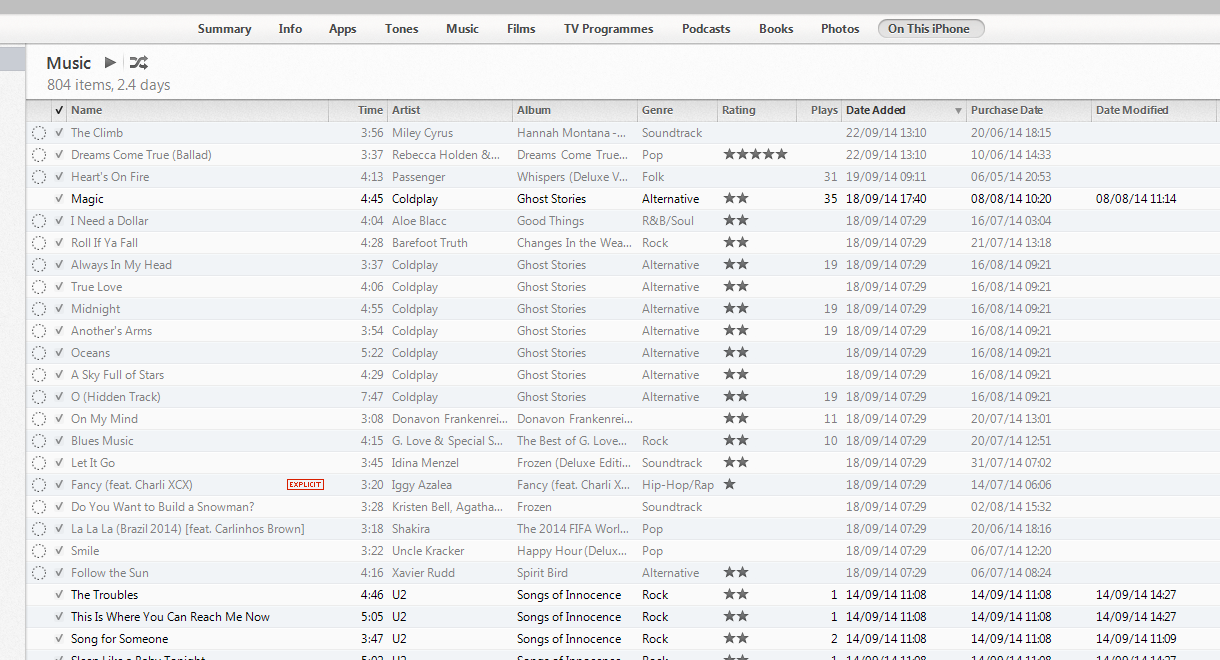The width and height of the screenshot is (1220, 660).
Task: Select The Troubles track row
Action: click(x=622, y=595)
